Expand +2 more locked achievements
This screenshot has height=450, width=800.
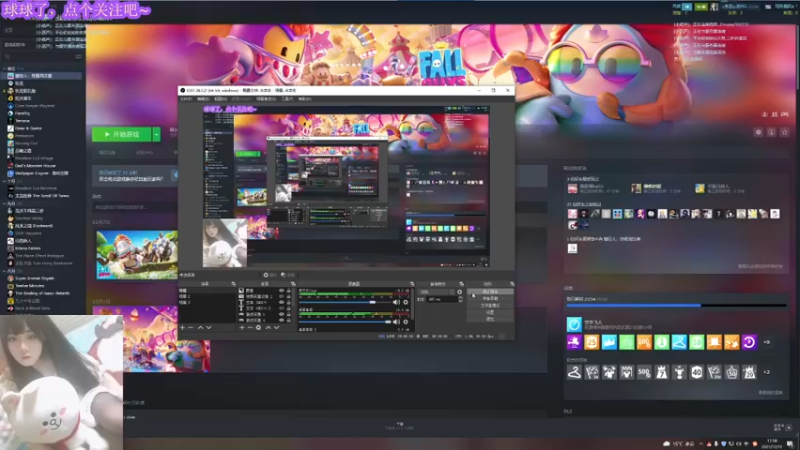point(766,372)
